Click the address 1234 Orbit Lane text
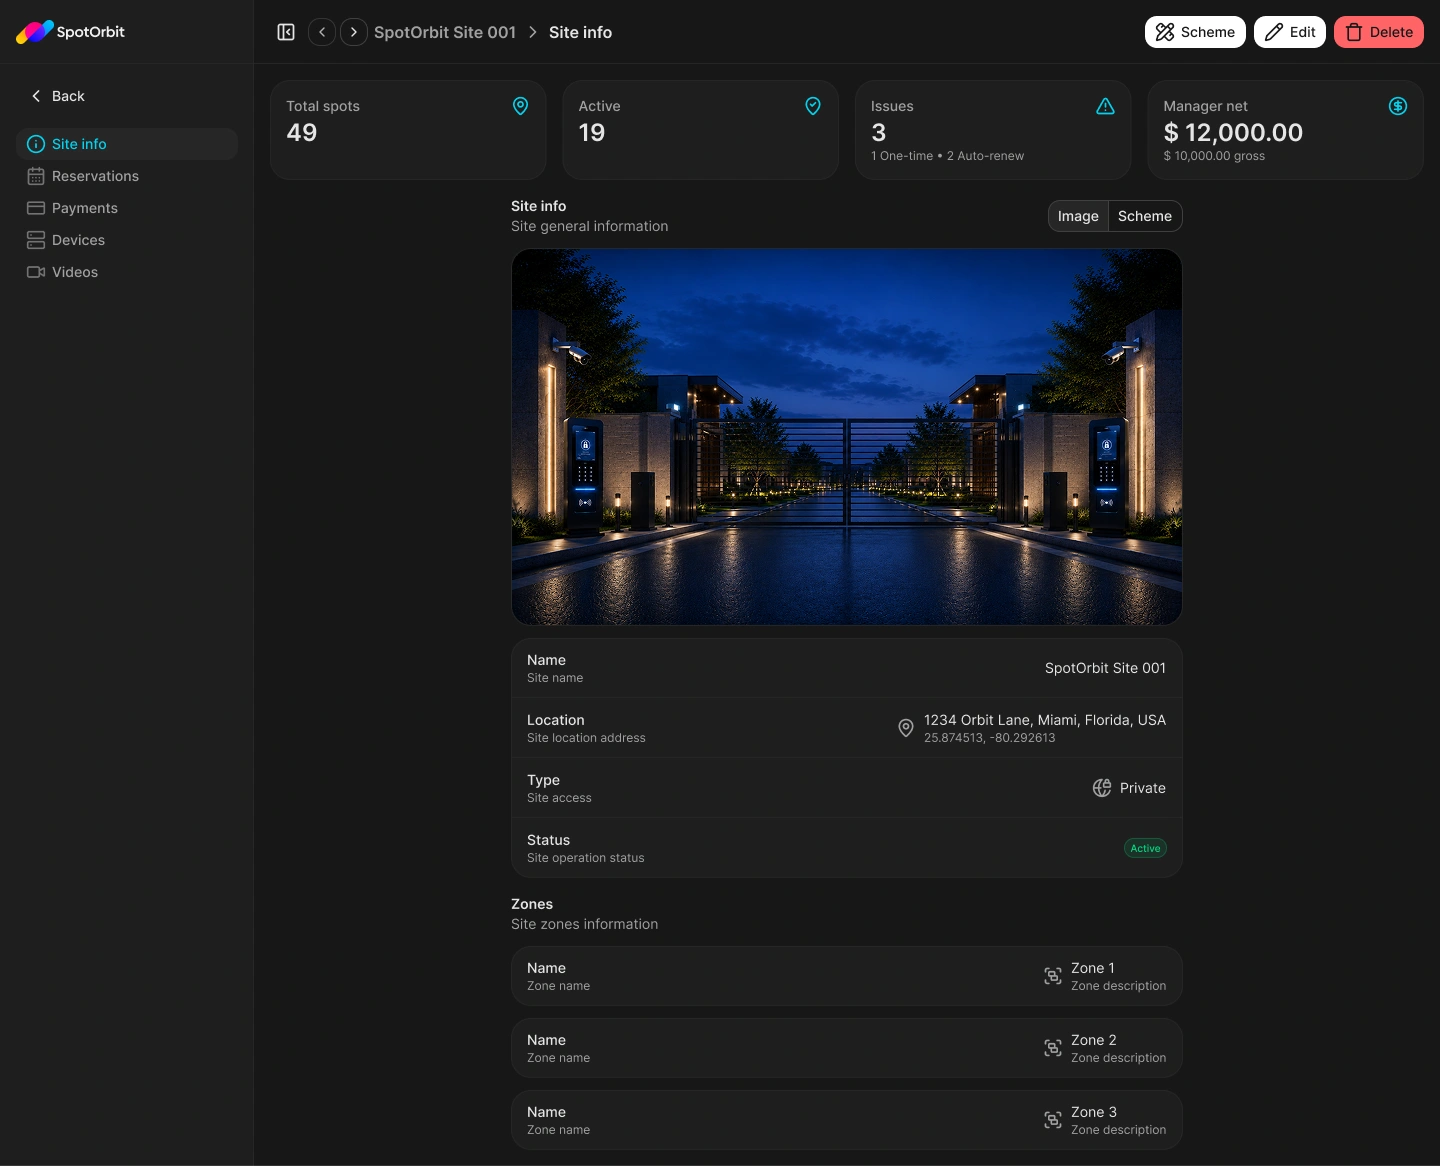 (1045, 720)
